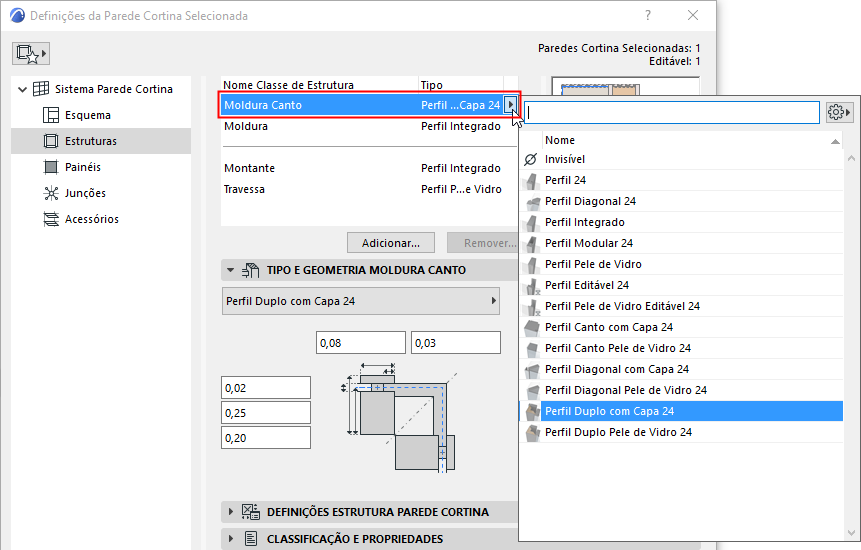Open the Acessórios page
Image resolution: width=861 pixels, height=550 pixels.
point(92,219)
